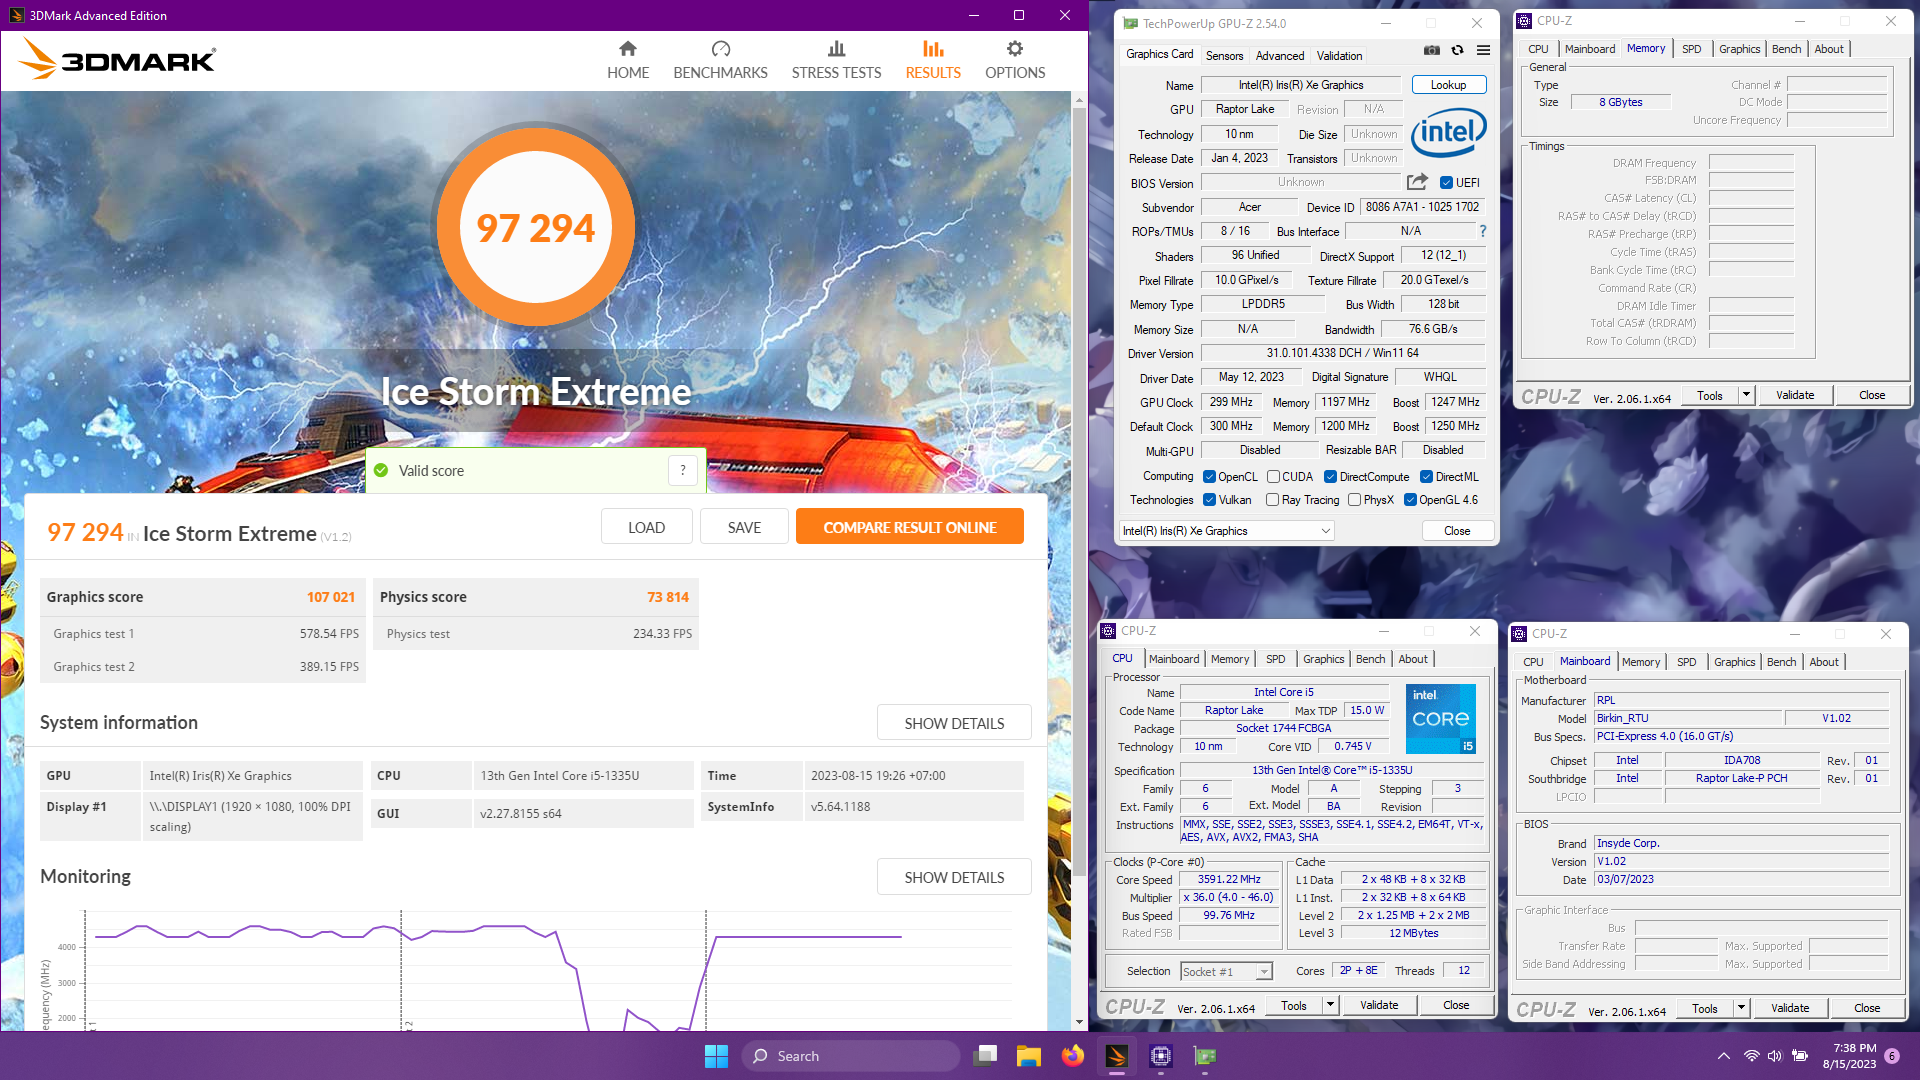Image resolution: width=1920 pixels, height=1080 pixels.
Task: Open Bench tab in CPU-Z CPU window
Action: 1370,659
